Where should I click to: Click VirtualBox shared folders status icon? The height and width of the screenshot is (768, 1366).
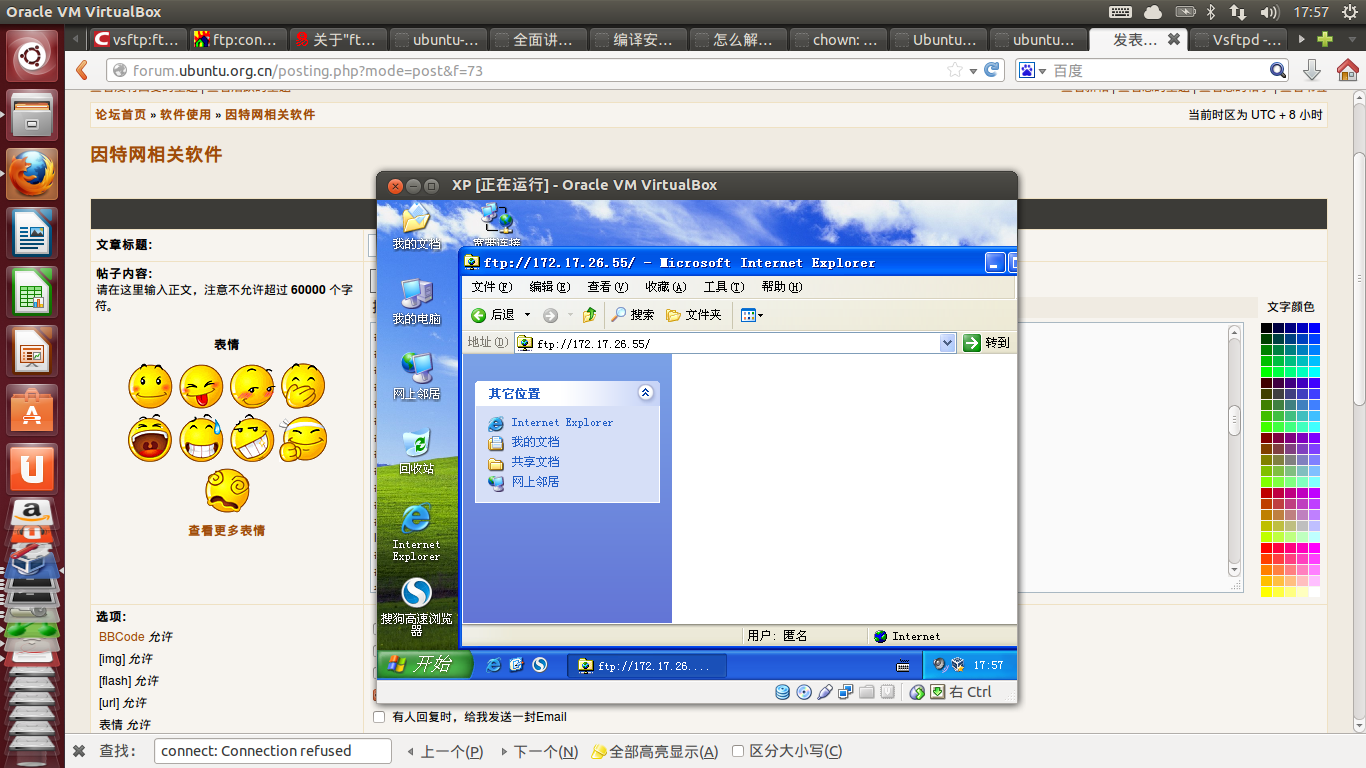(x=867, y=692)
